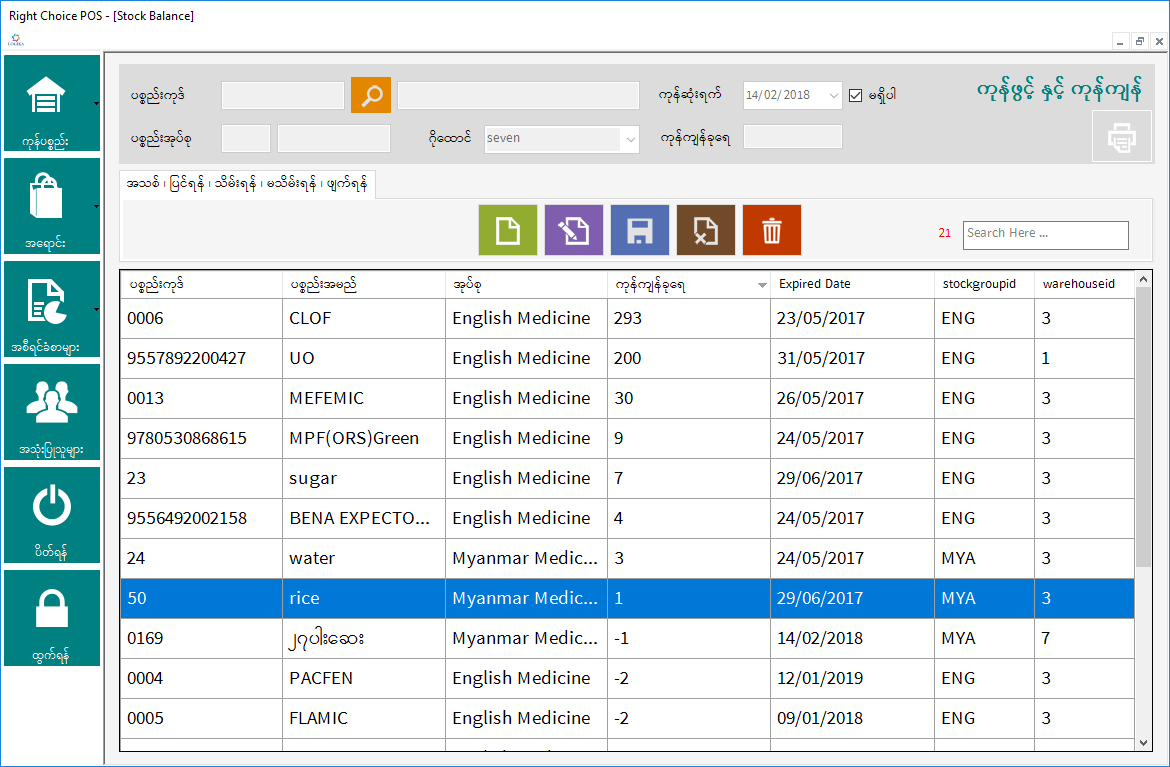
Task: Click the blue save disk icon
Action: pyautogui.click(x=640, y=231)
